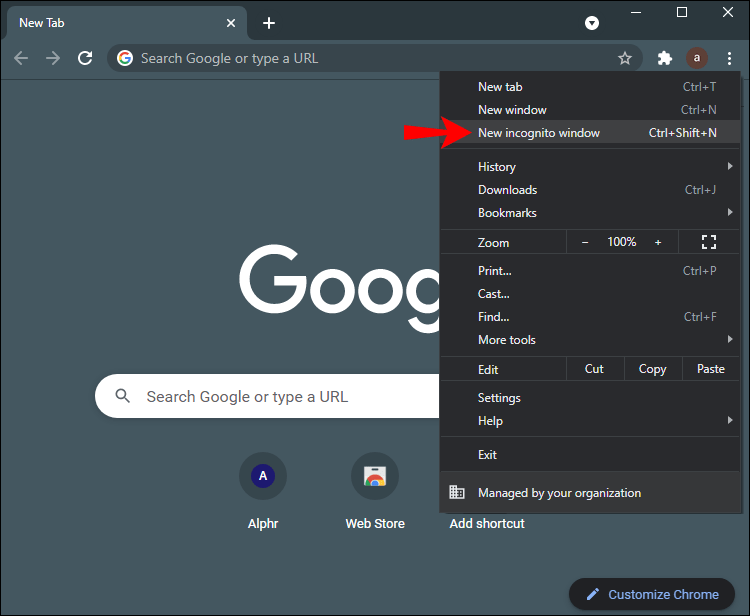
Task: Click the reload page icon
Action: [85, 58]
